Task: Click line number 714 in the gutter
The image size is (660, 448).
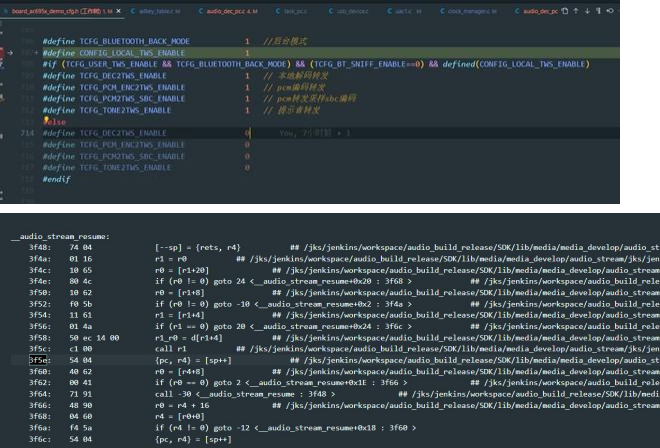Action: click(27, 133)
